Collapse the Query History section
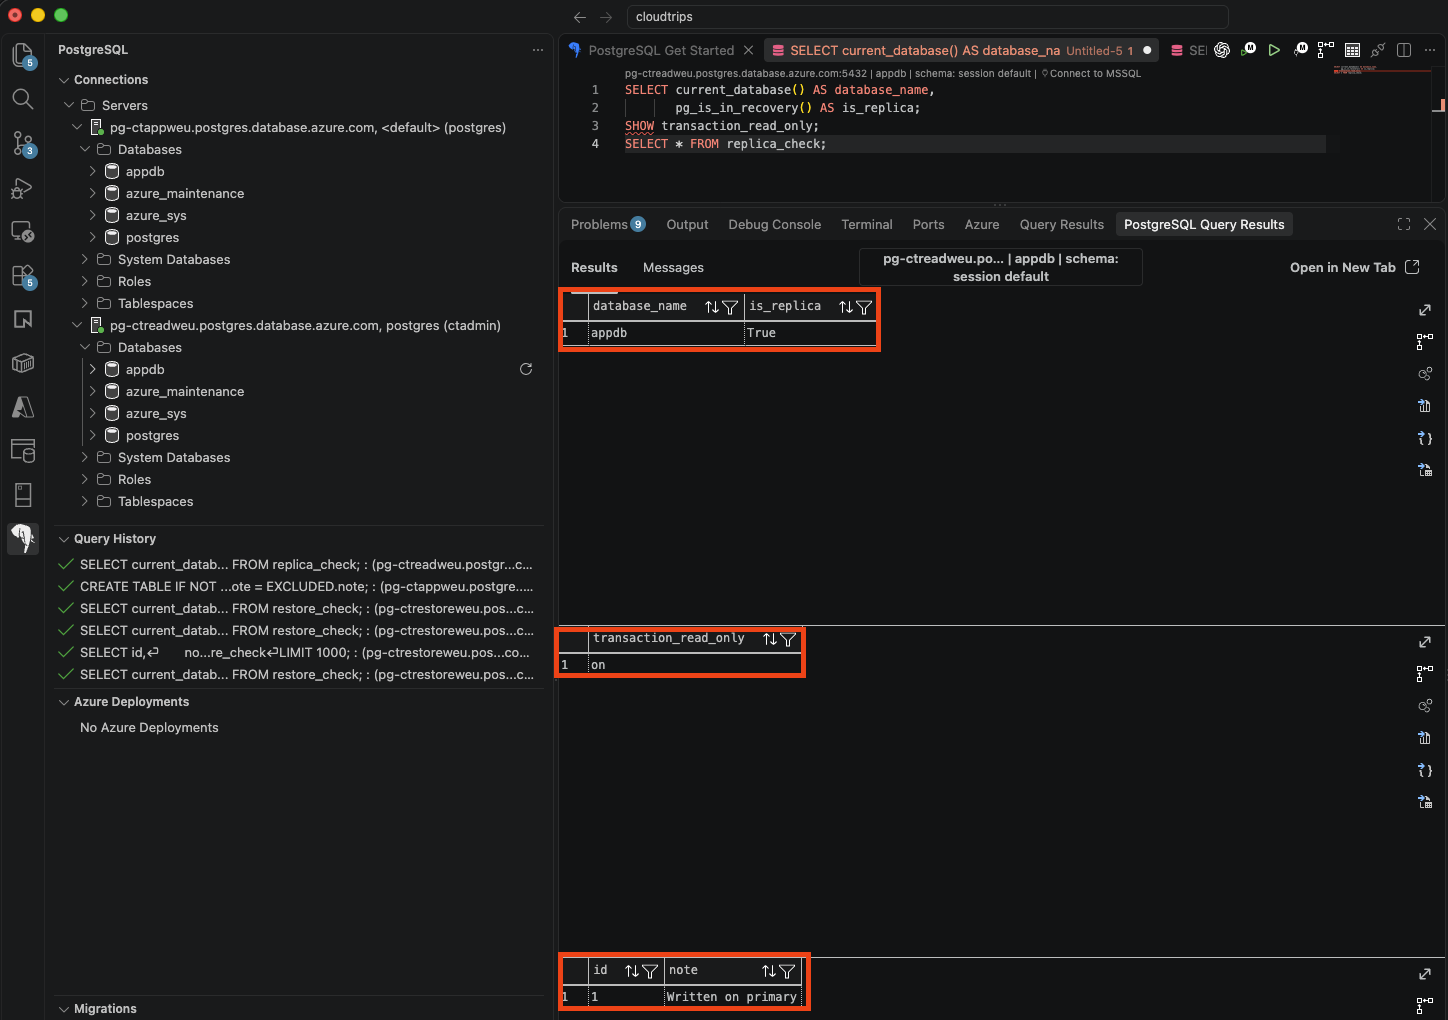Image resolution: width=1448 pixels, height=1020 pixels. click(x=64, y=539)
